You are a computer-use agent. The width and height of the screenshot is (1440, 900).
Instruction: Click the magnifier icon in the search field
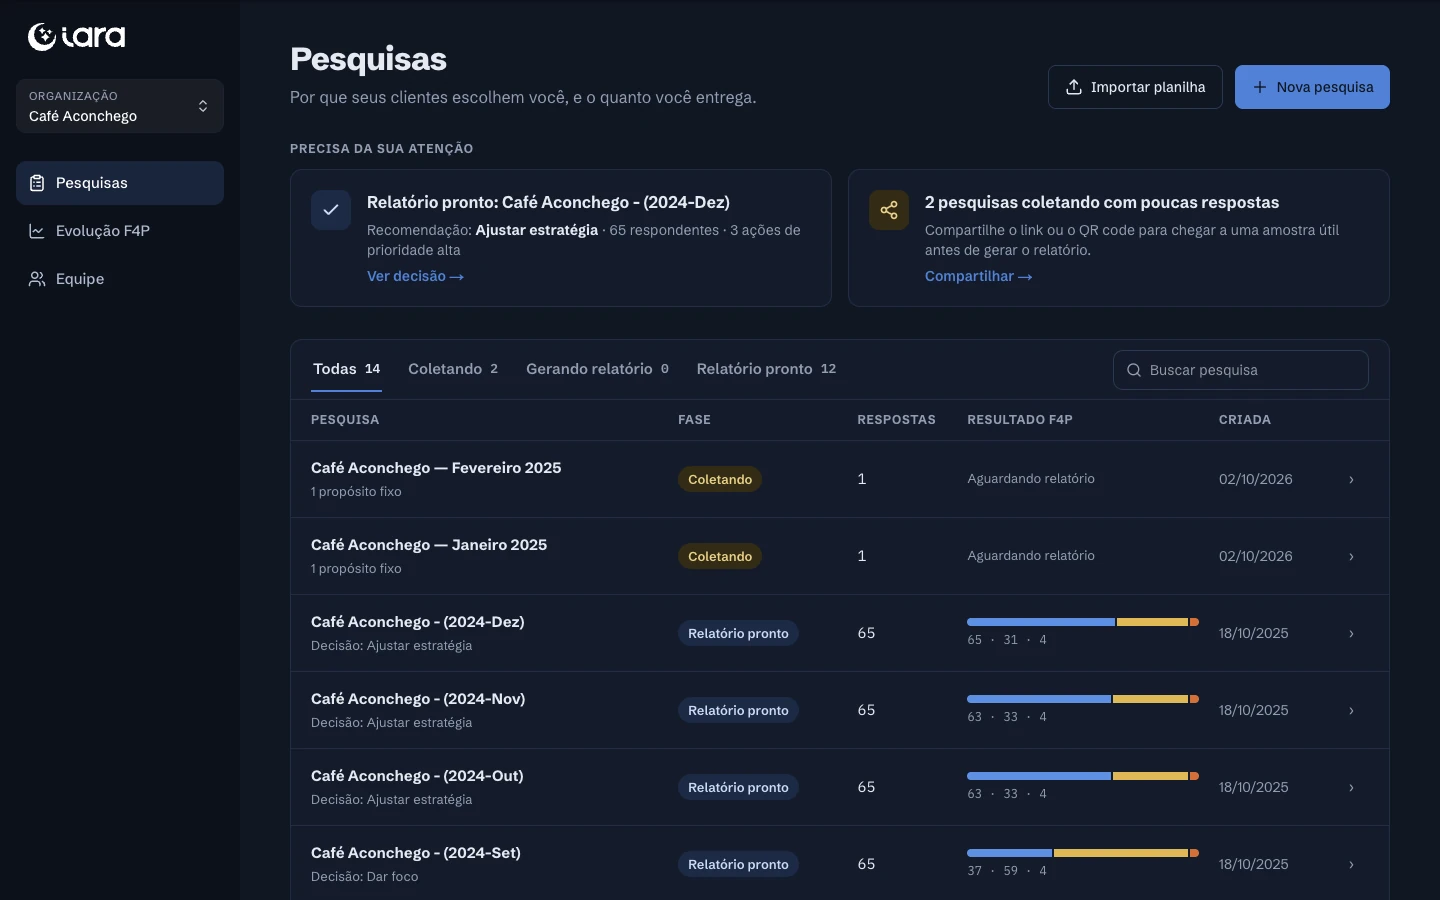click(1134, 370)
